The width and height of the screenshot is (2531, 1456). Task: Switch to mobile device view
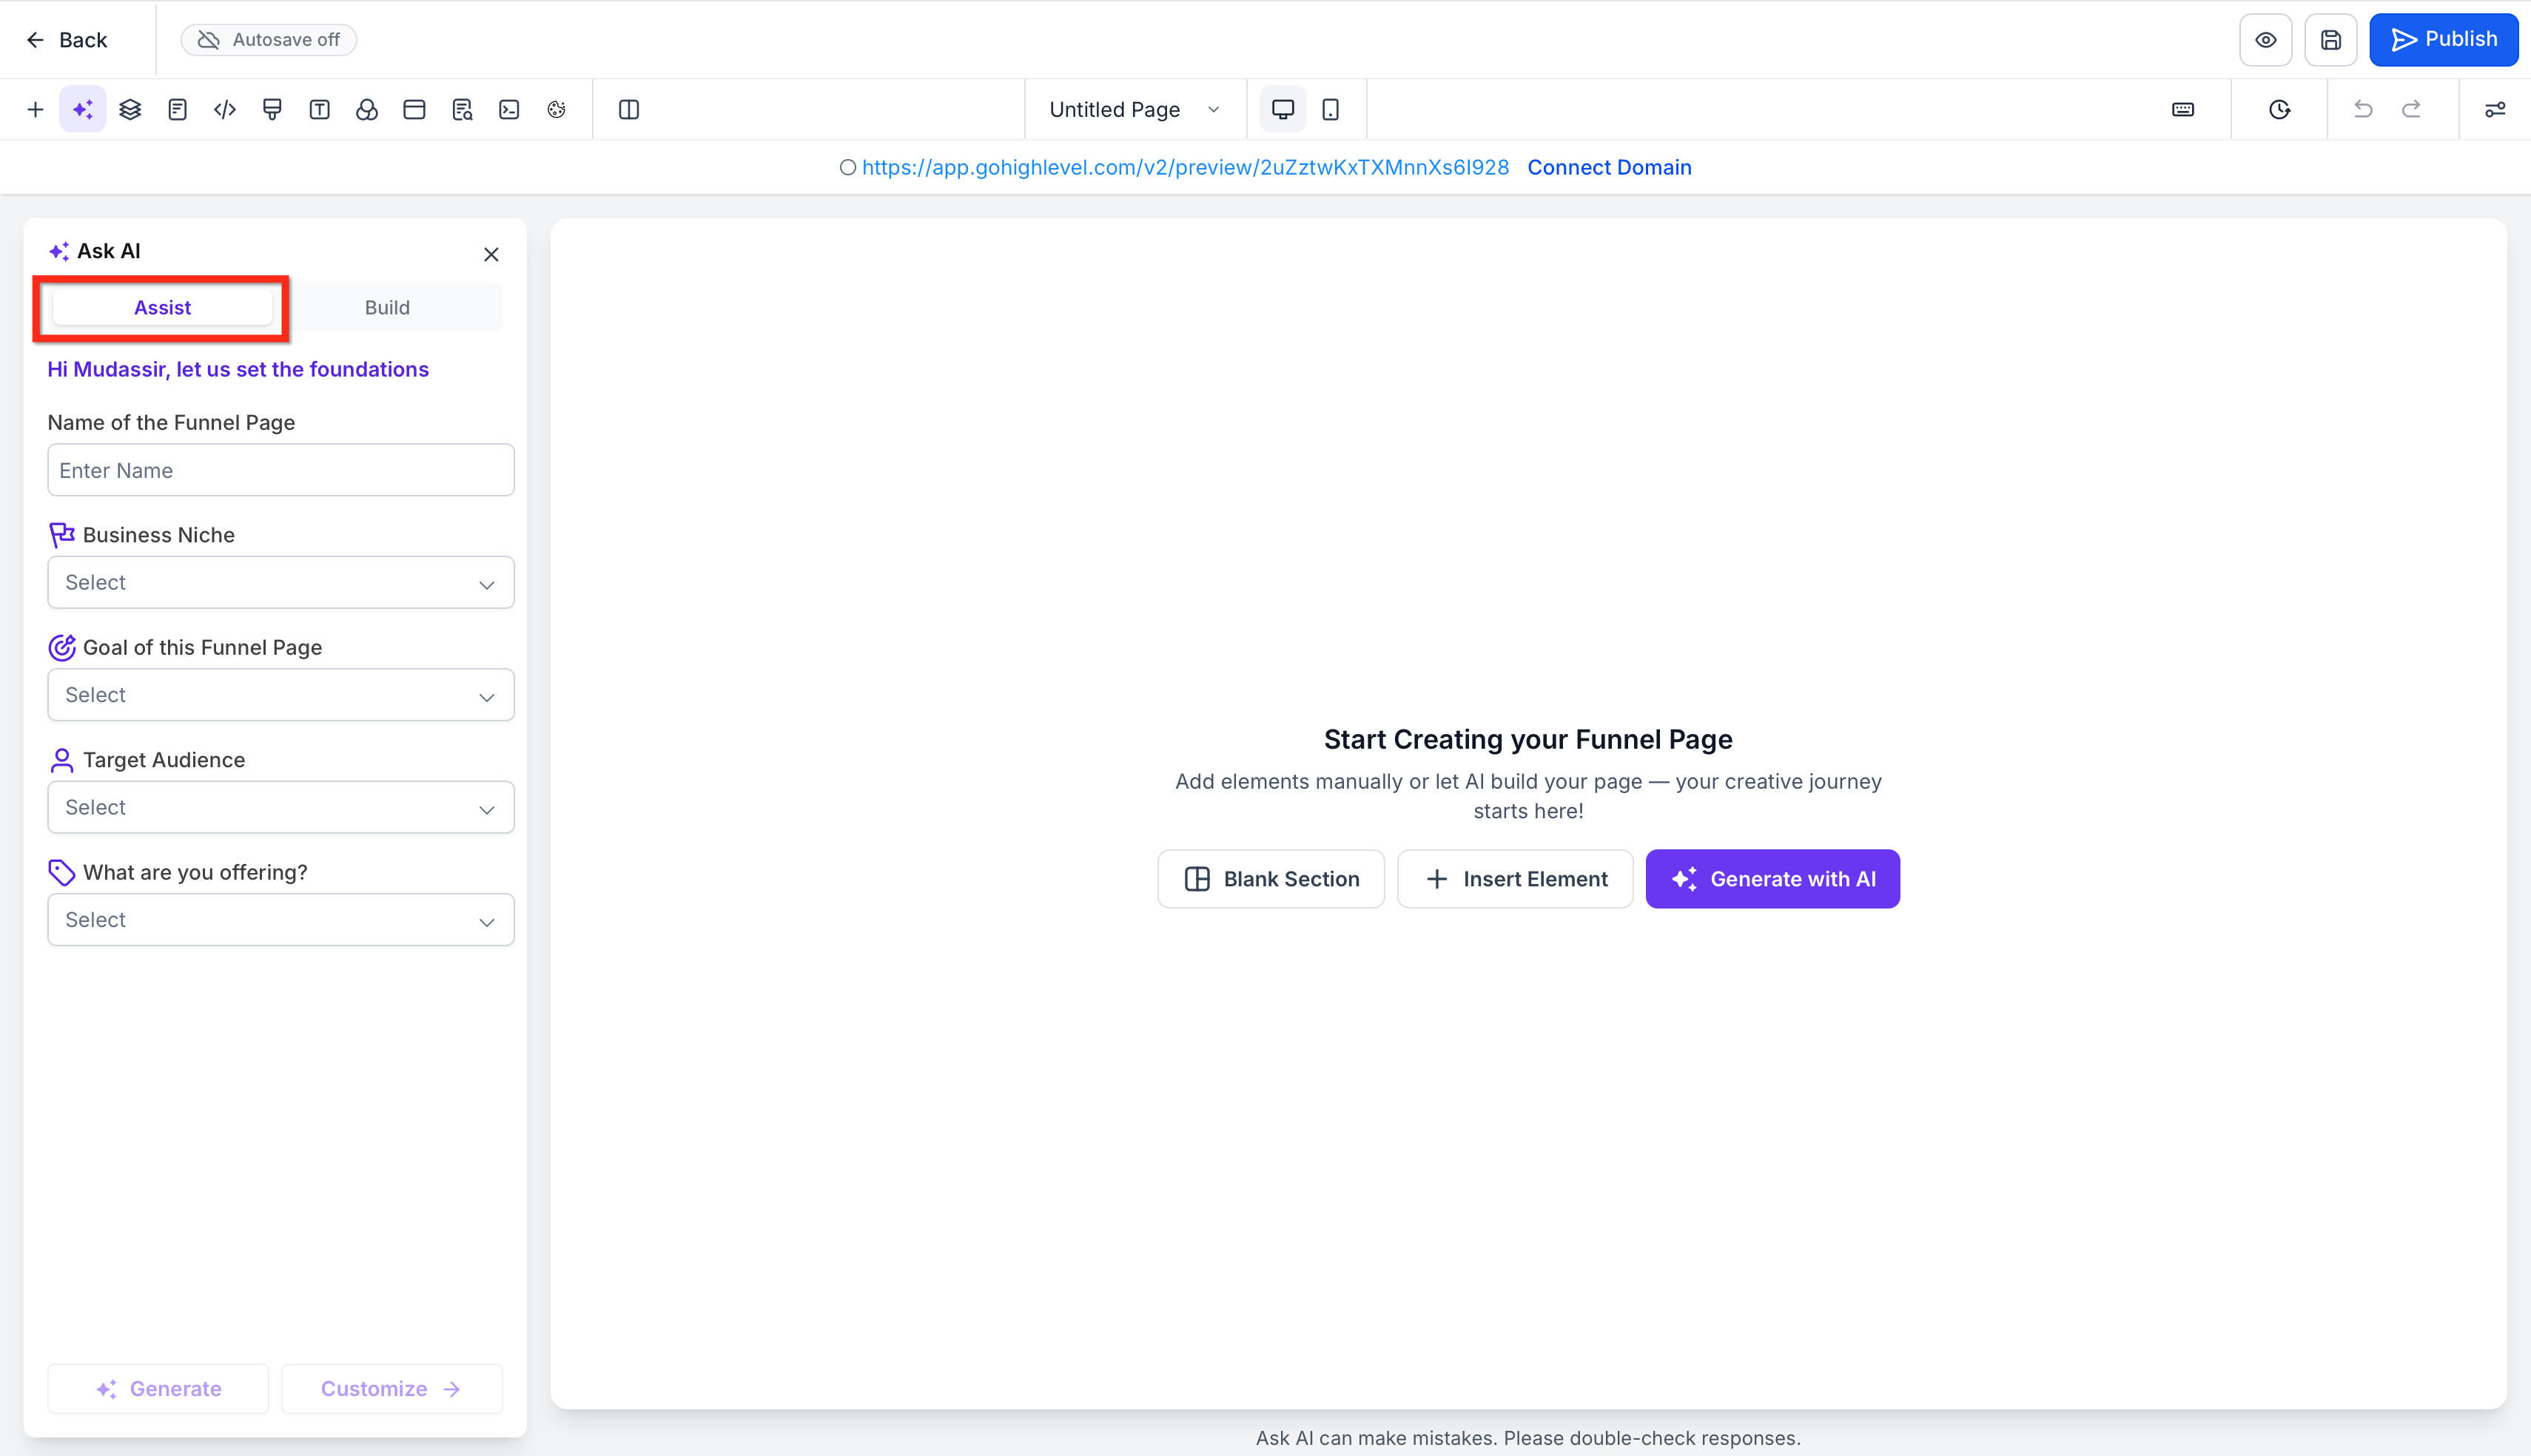(x=1330, y=110)
